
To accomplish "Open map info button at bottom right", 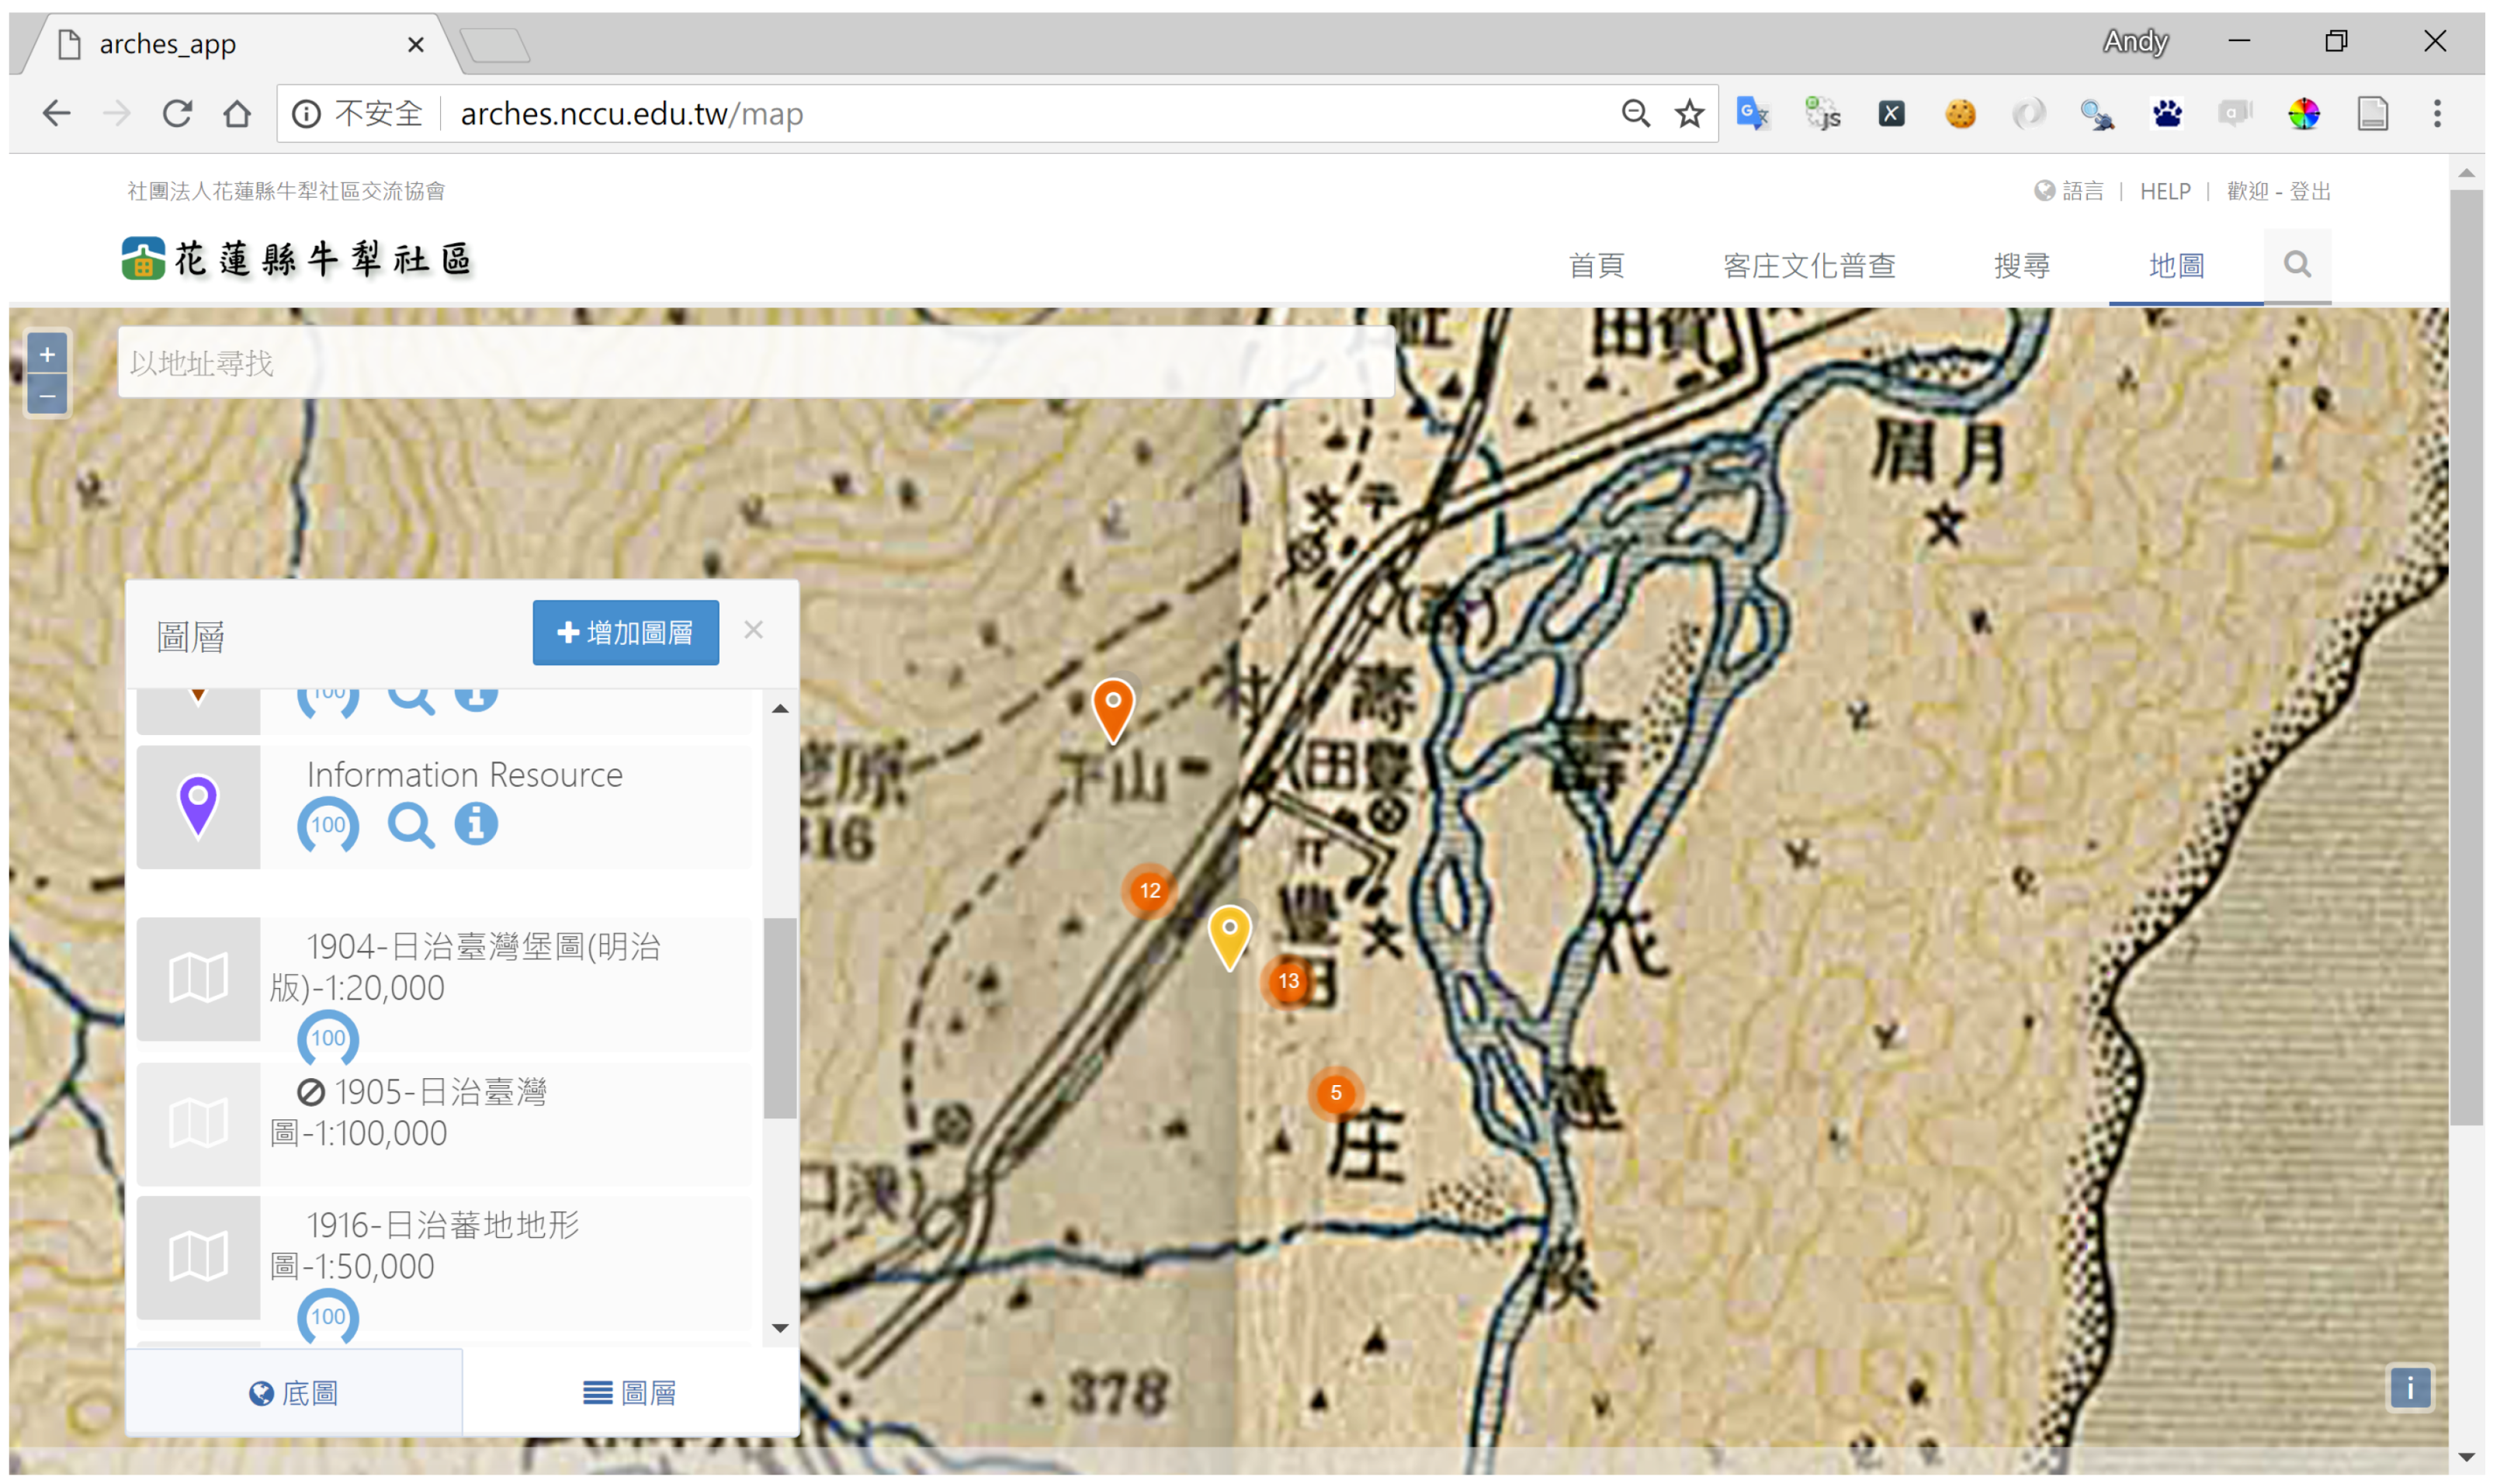I will 2409,1387.
